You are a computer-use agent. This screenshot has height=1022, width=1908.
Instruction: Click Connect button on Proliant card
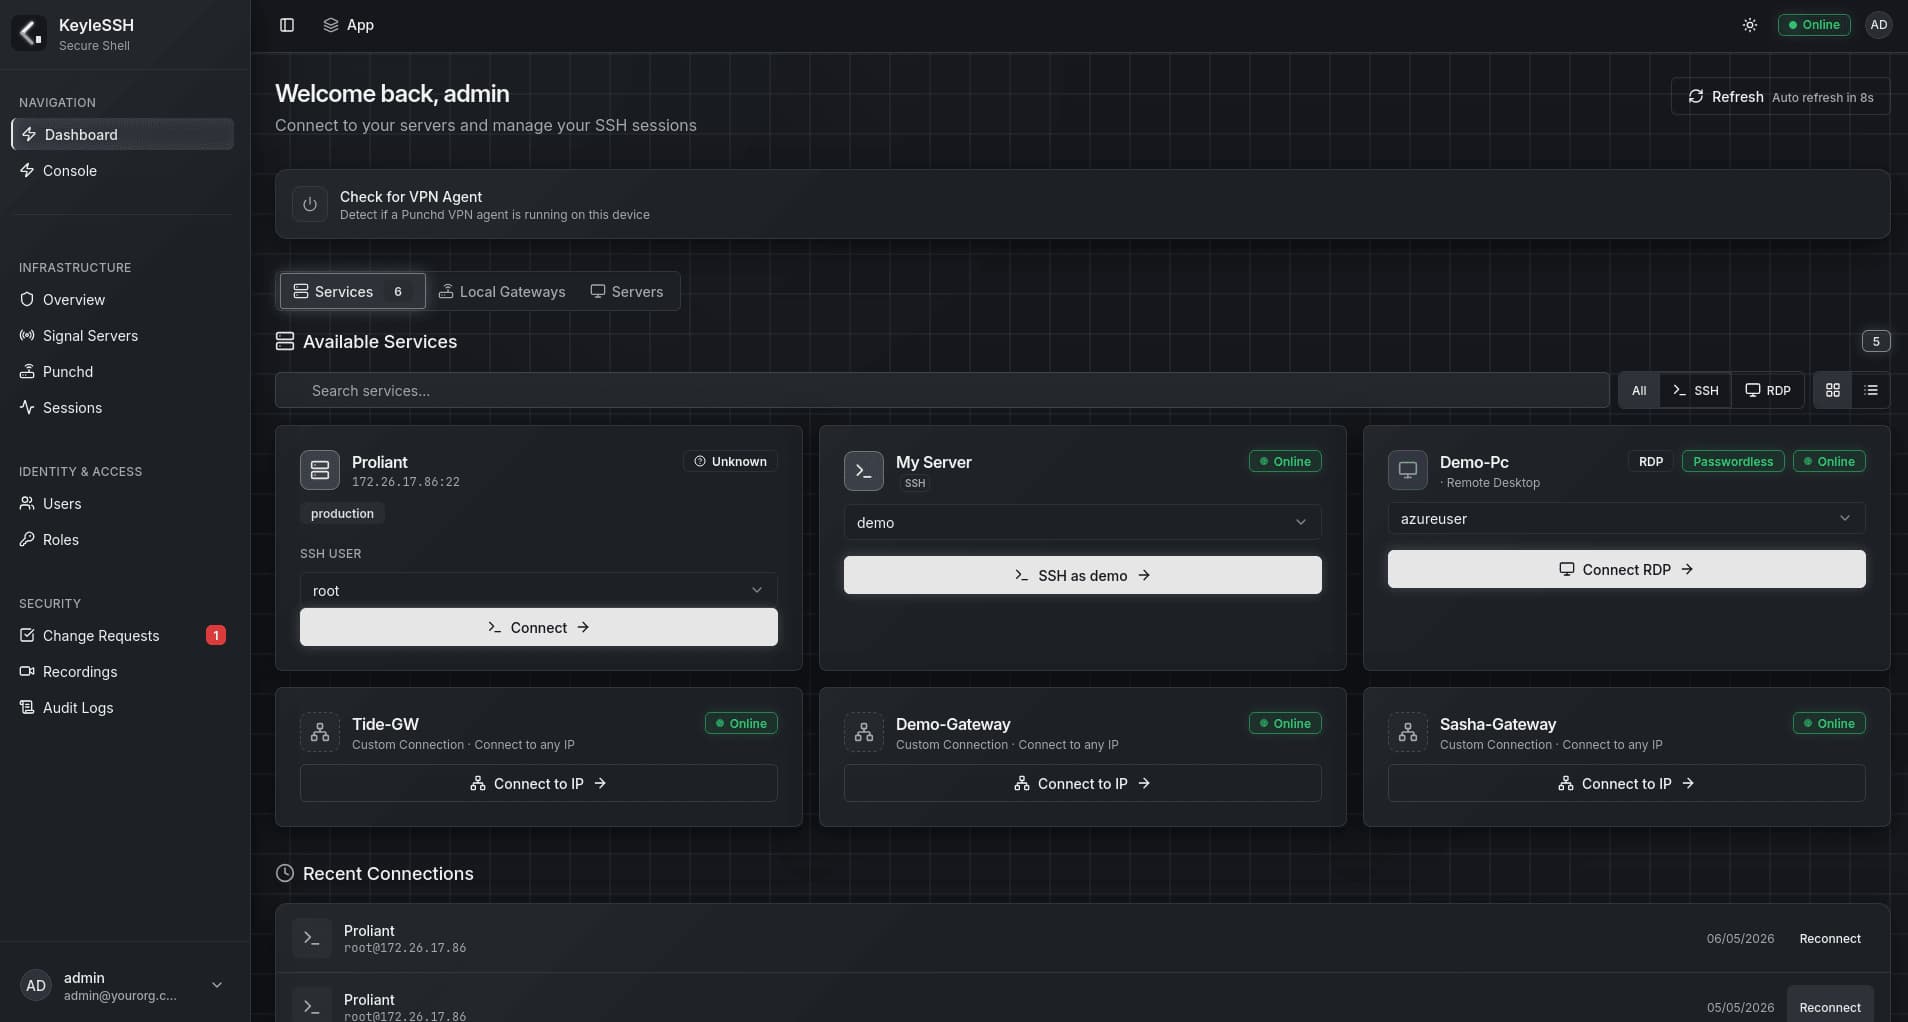[x=539, y=627]
